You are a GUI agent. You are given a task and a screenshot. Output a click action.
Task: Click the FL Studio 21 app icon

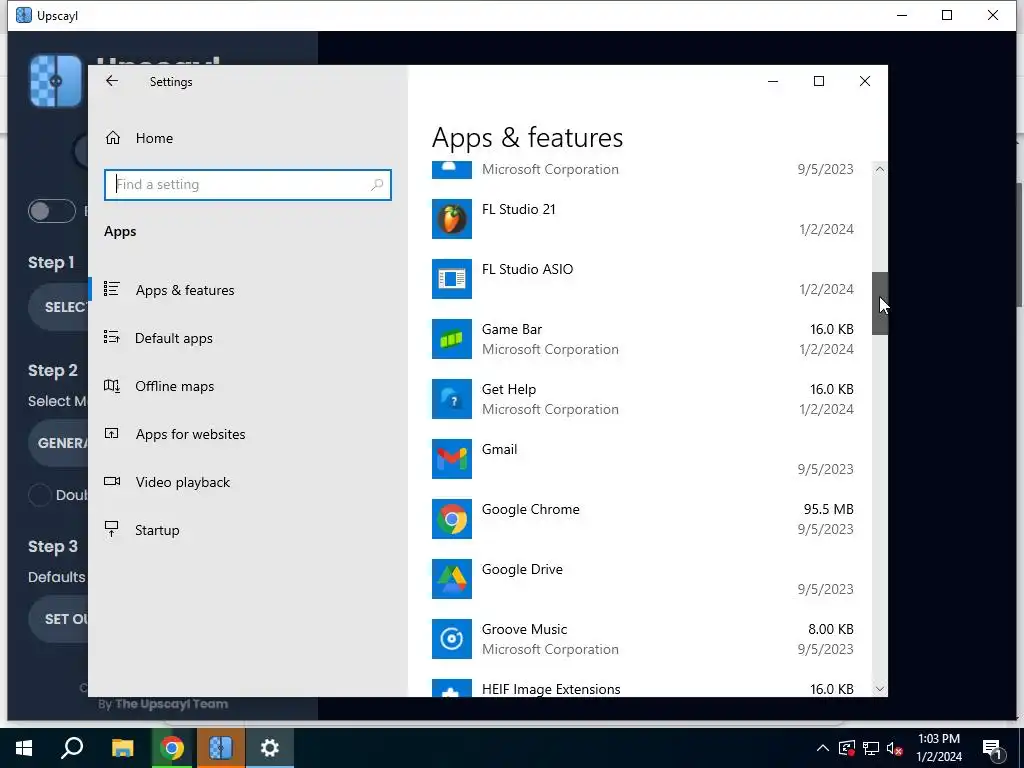[451, 219]
